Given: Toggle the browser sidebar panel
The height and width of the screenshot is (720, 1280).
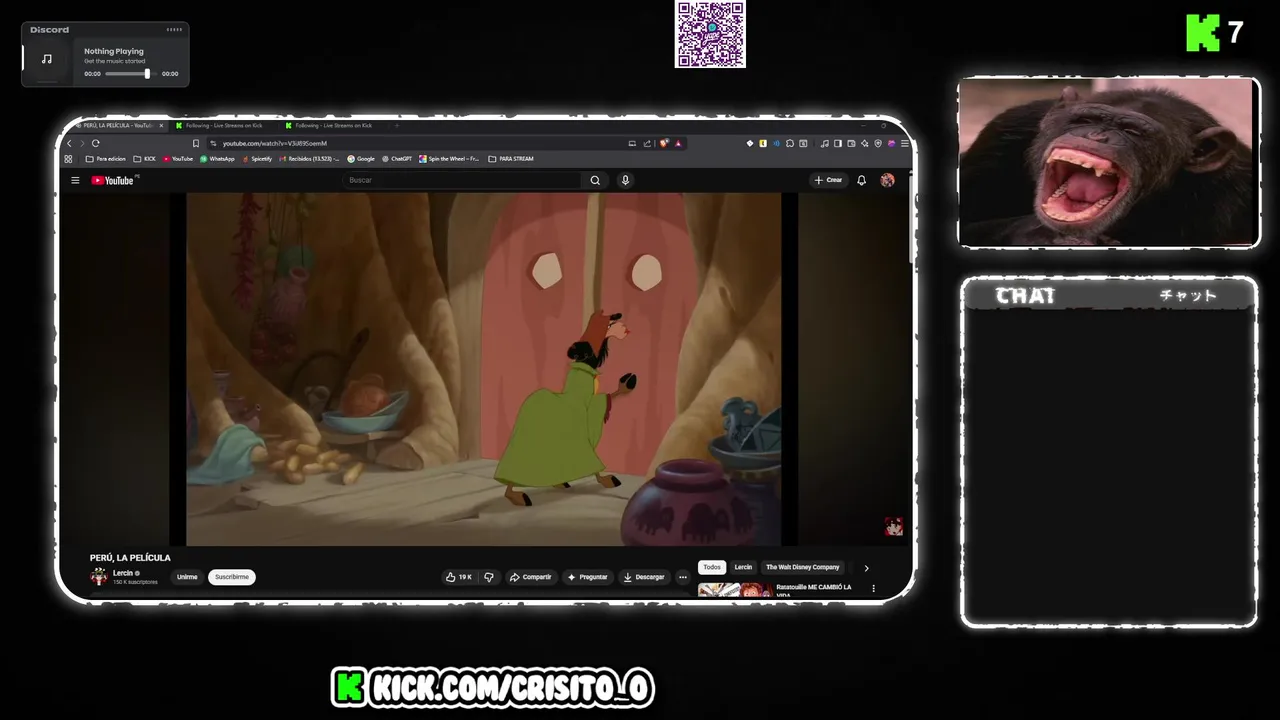Looking at the screenshot, I should coord(838,143).
